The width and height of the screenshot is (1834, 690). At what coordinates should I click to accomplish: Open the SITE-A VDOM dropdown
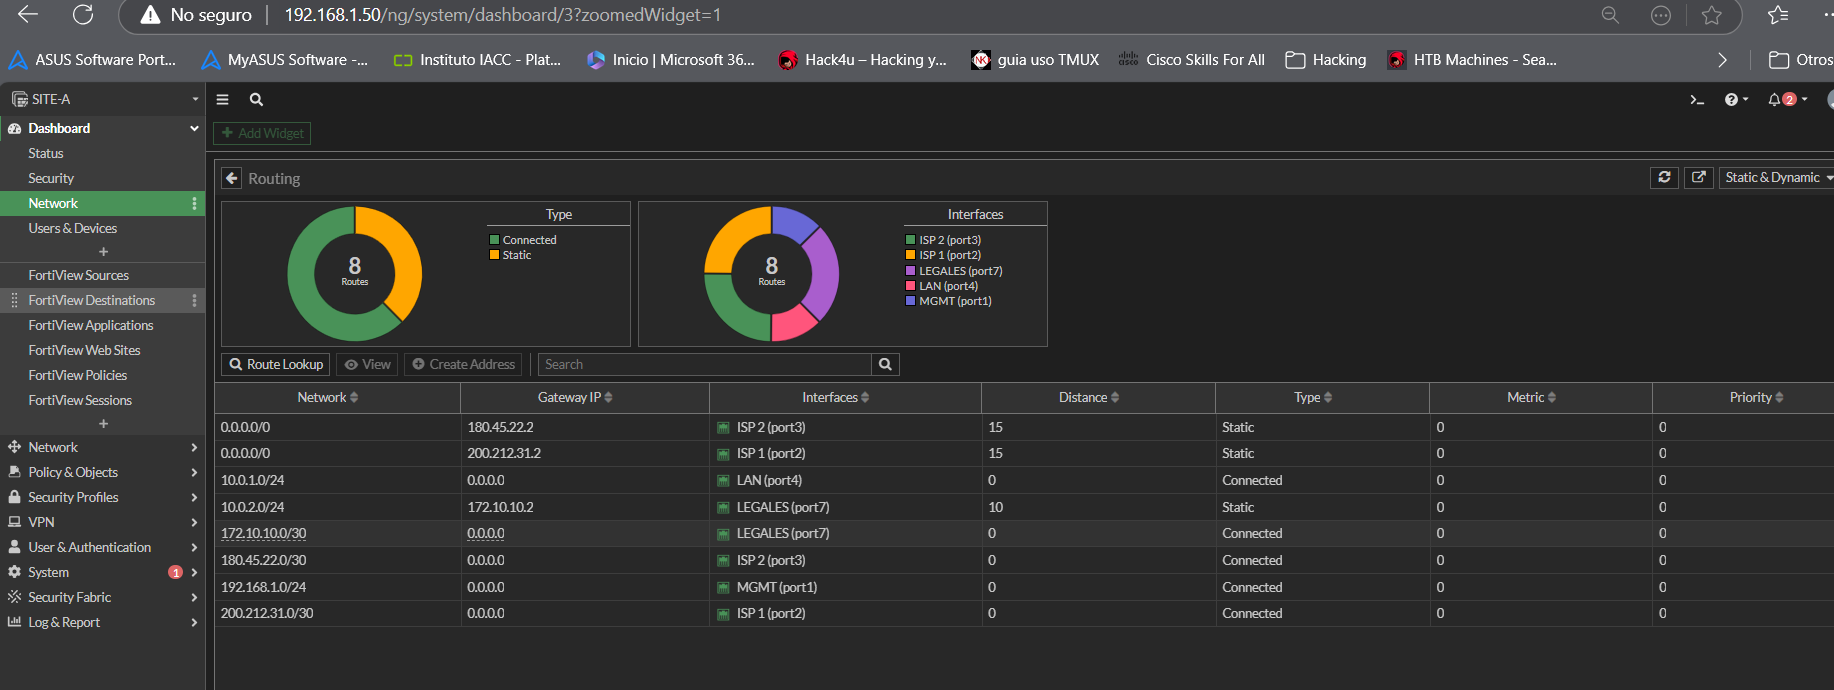click(x=102, y=99)
